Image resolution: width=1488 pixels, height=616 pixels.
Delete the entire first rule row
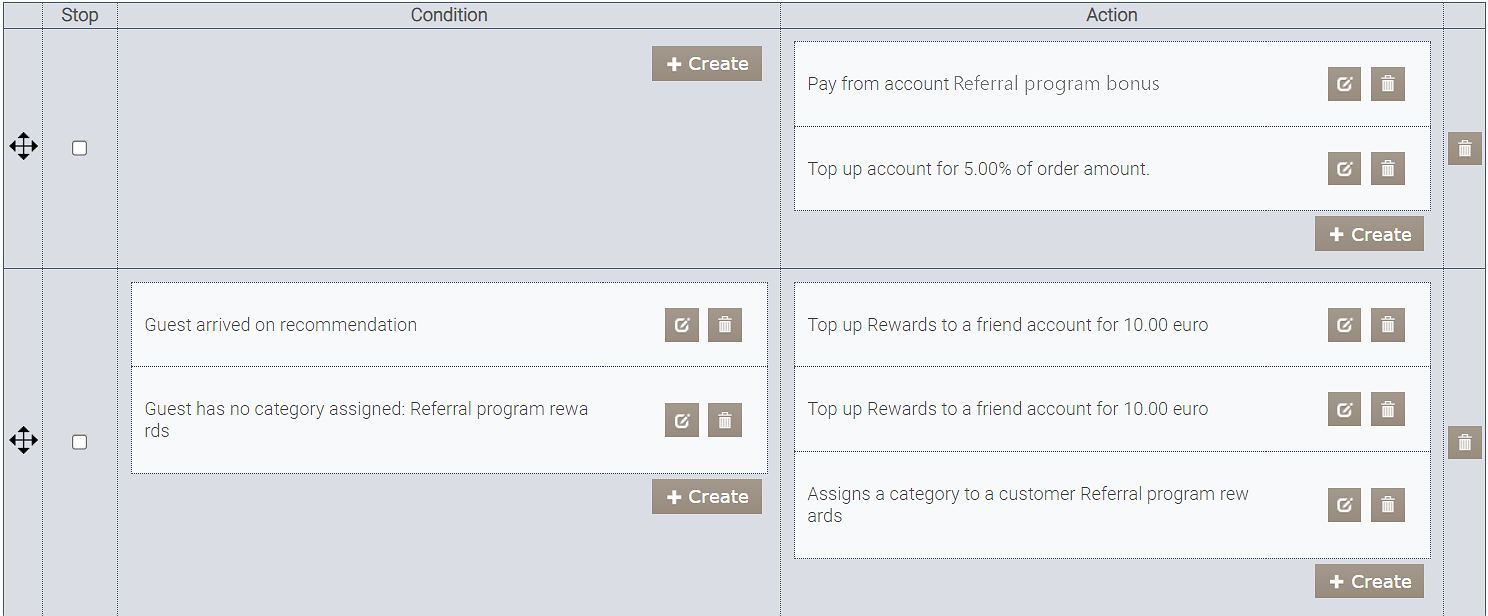[1464, 148]
